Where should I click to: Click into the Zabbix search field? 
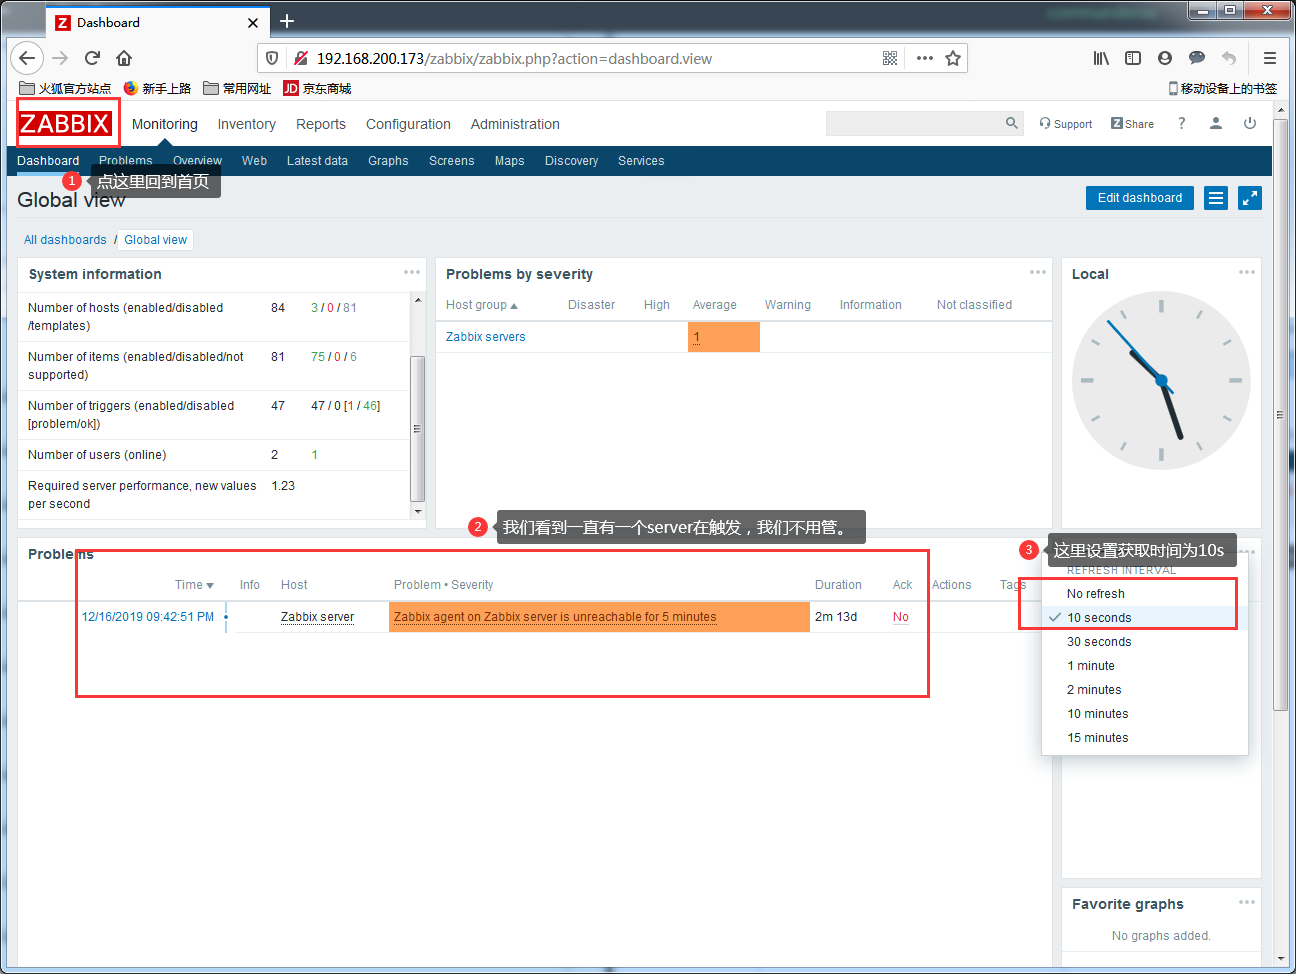pyautogui.click(x=914, y=123)
